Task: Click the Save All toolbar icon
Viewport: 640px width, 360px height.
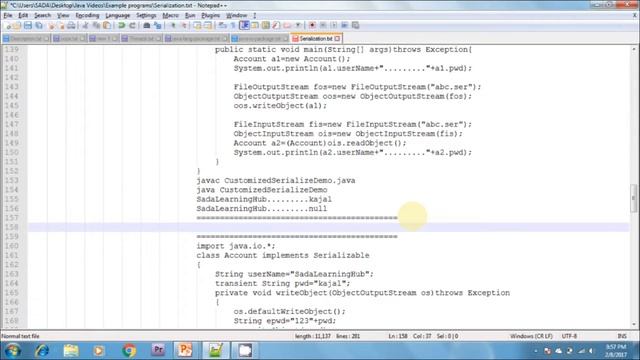Action: tap(39, 26)
